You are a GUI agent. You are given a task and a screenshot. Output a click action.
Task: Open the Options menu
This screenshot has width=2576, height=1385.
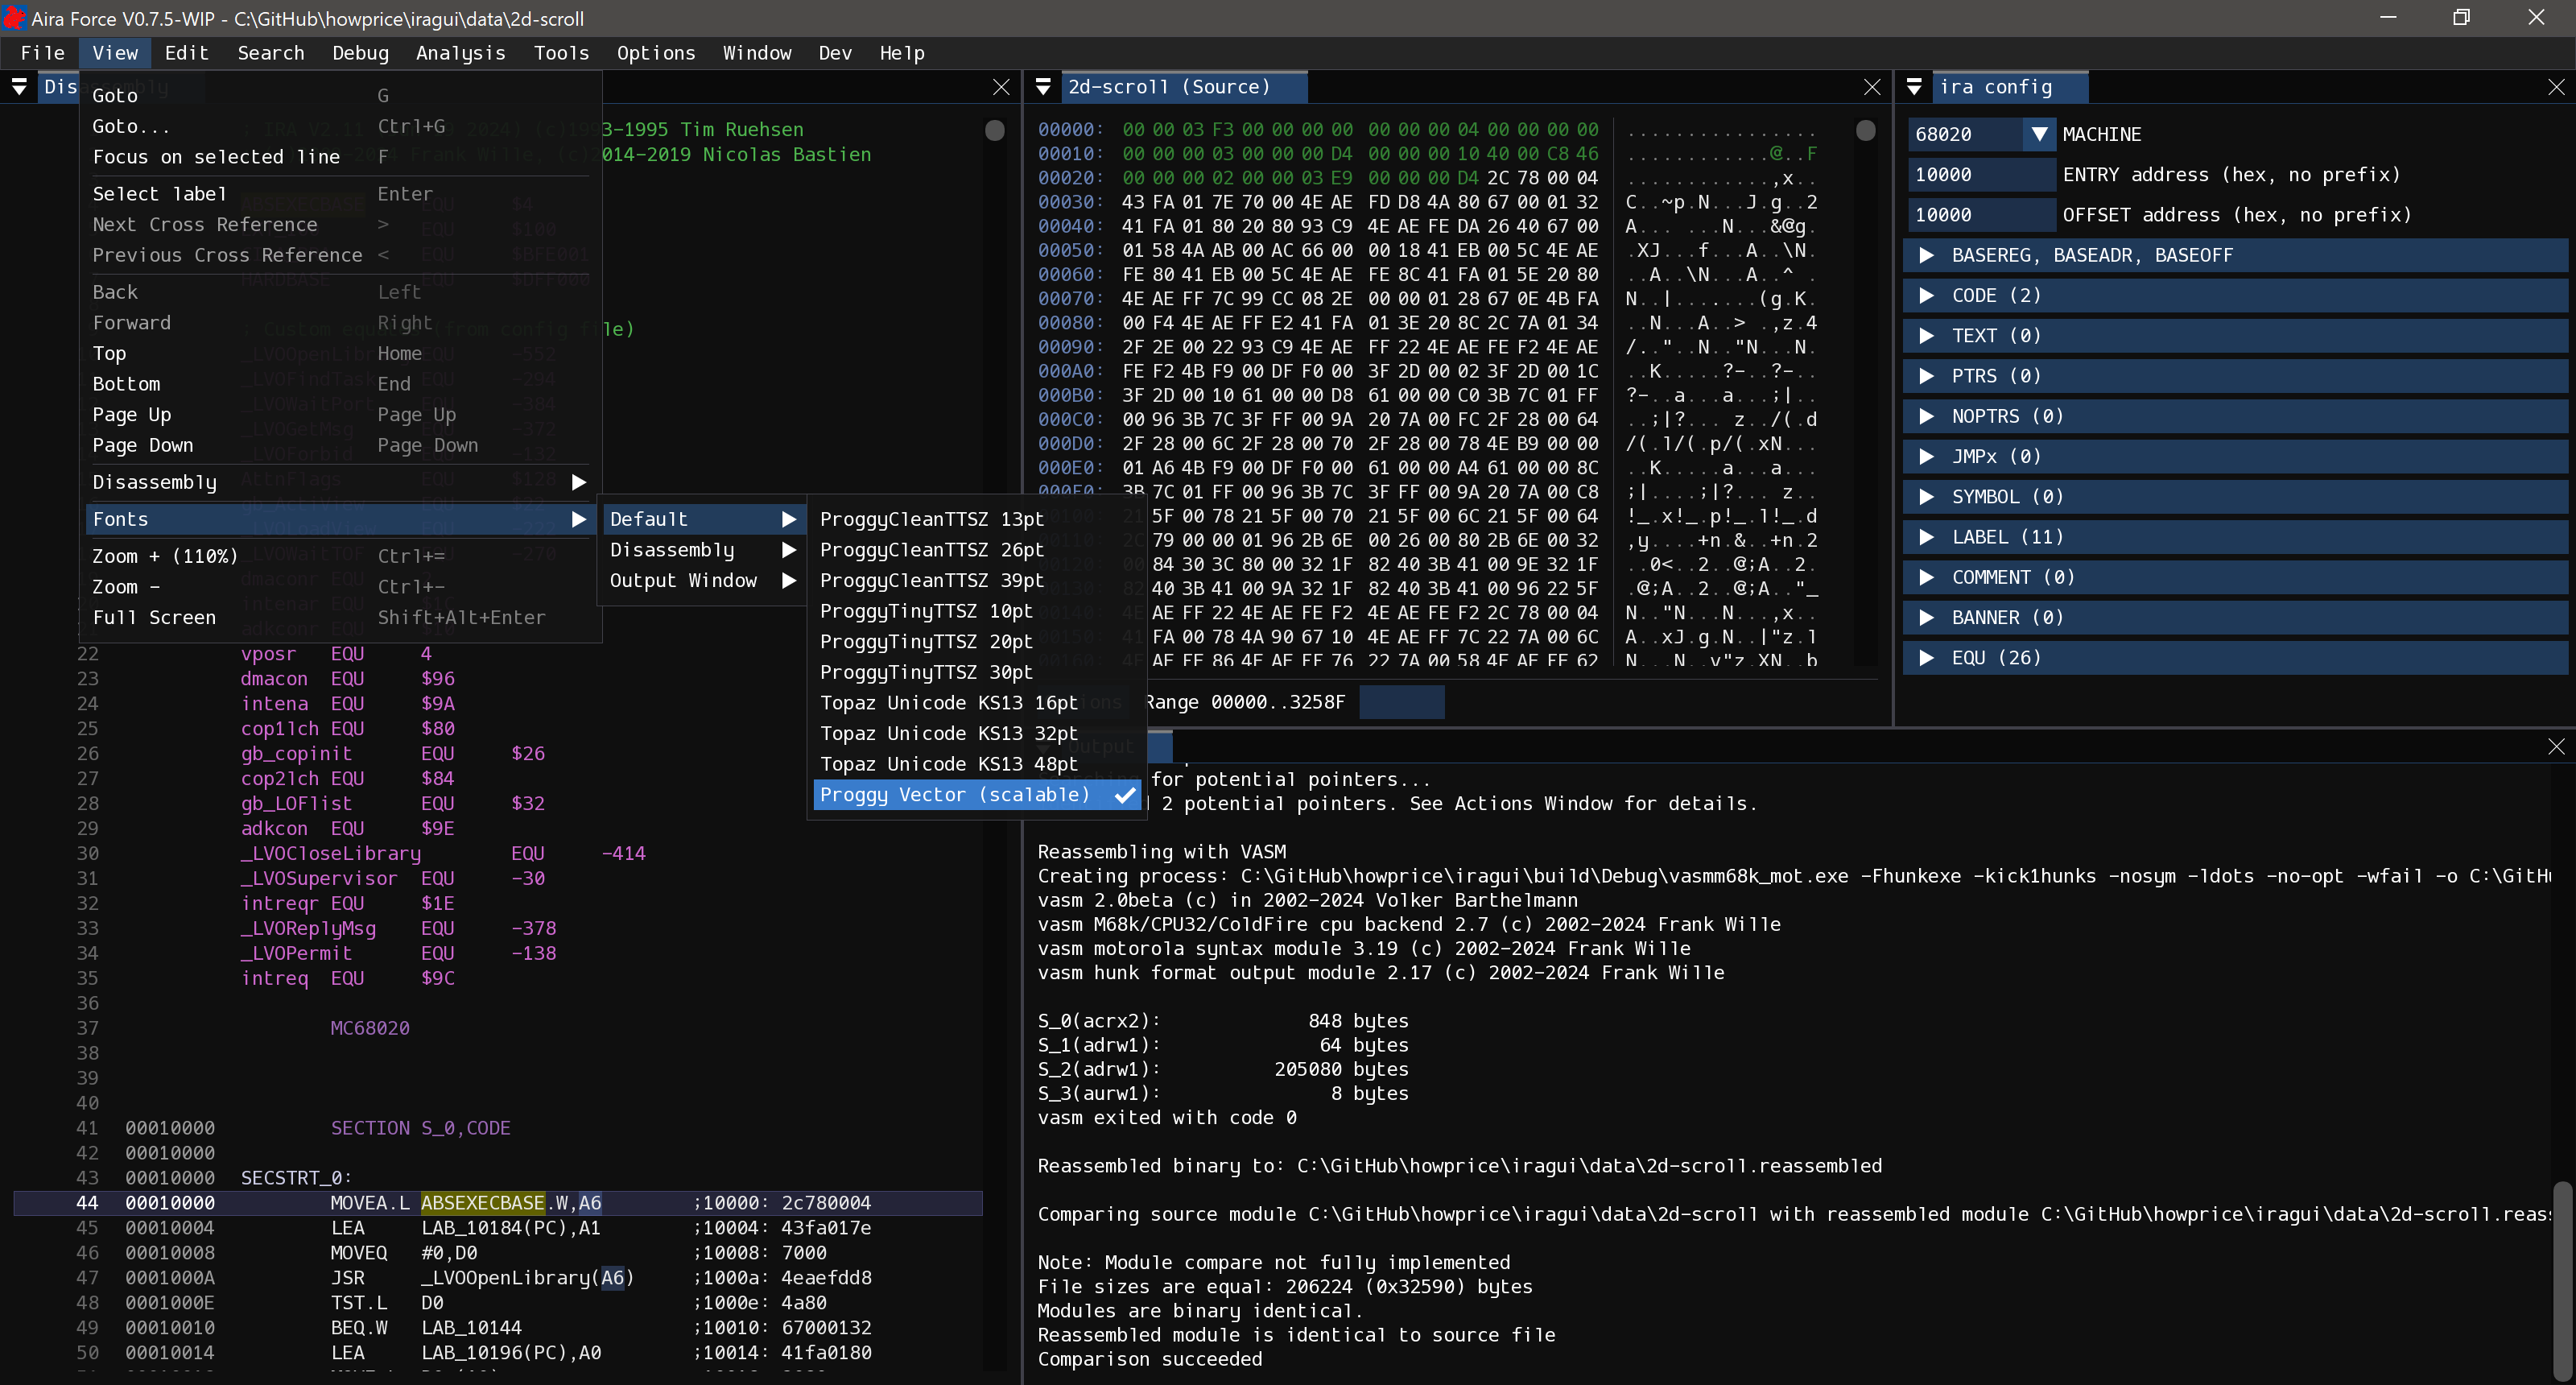(656, 53)
